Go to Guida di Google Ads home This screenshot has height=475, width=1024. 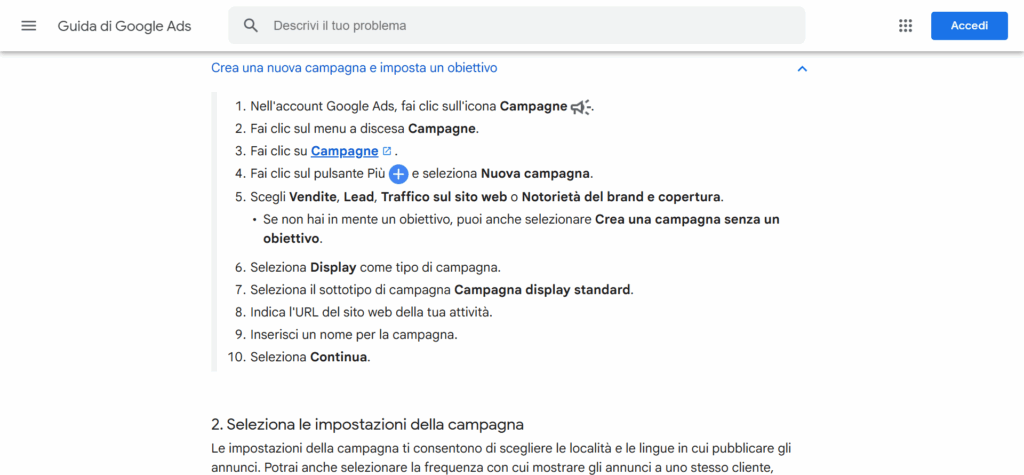click(x=124, y=26)
